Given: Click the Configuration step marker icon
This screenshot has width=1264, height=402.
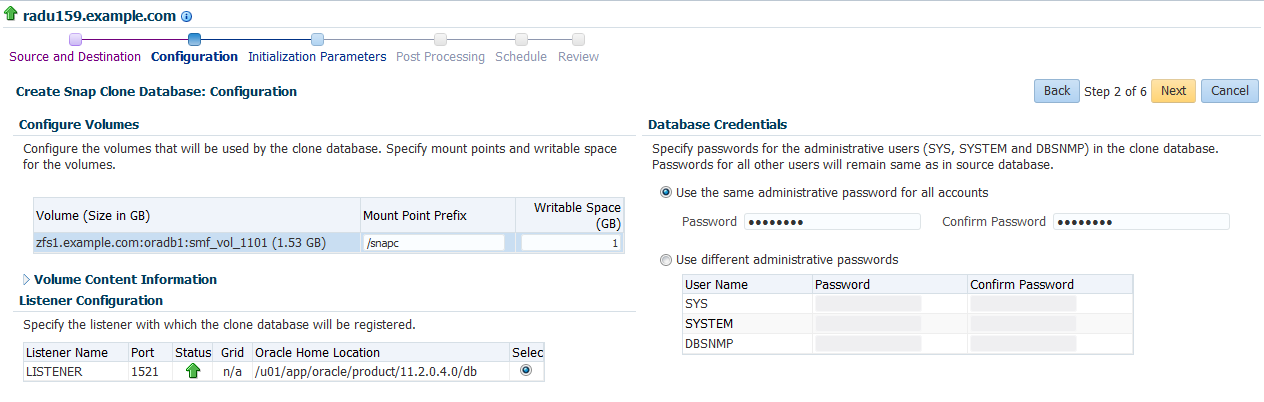Looking at the screenshot, I should click(x=194, y=40).
